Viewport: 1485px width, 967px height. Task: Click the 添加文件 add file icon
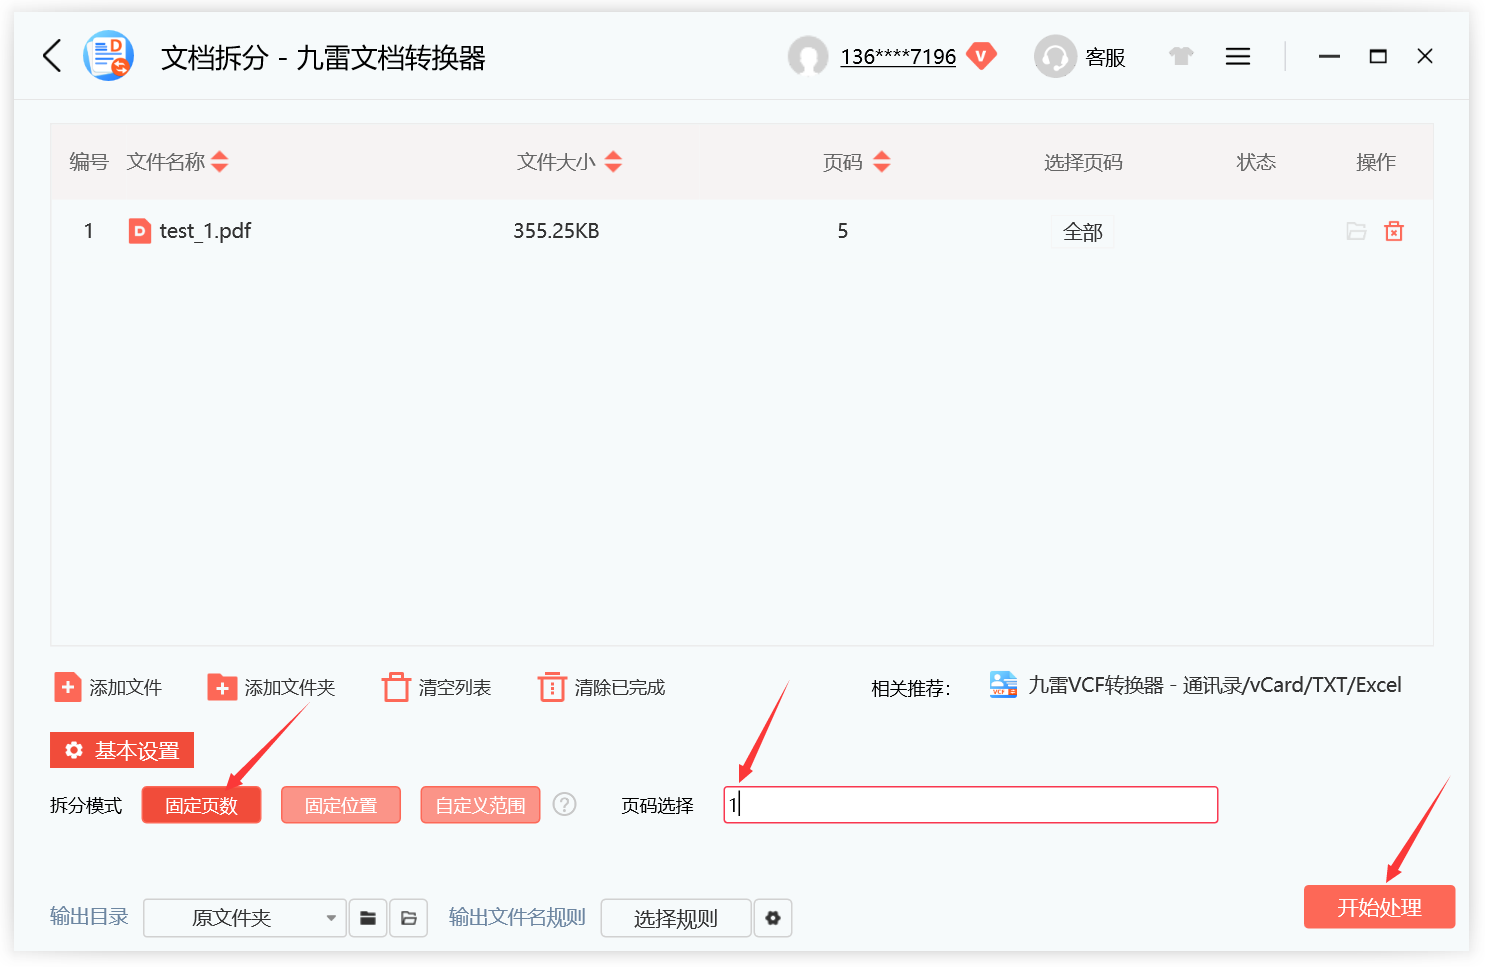pos(66,687)
